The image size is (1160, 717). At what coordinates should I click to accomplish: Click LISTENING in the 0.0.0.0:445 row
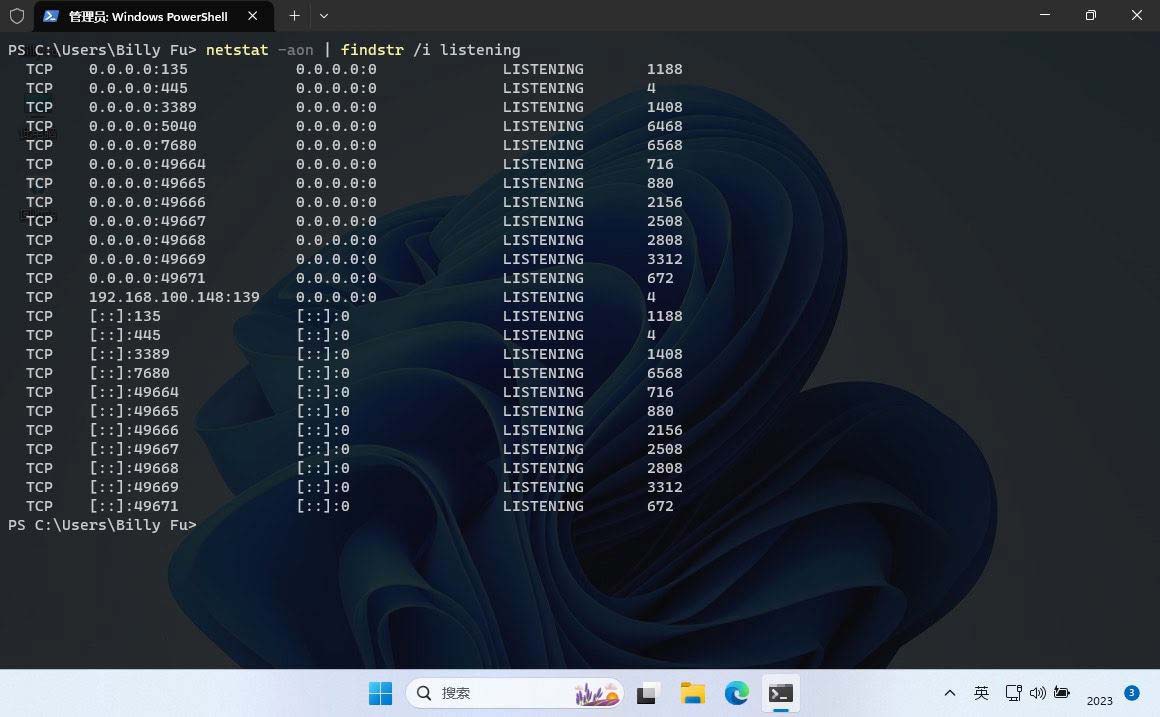click(x=543, y=88)
